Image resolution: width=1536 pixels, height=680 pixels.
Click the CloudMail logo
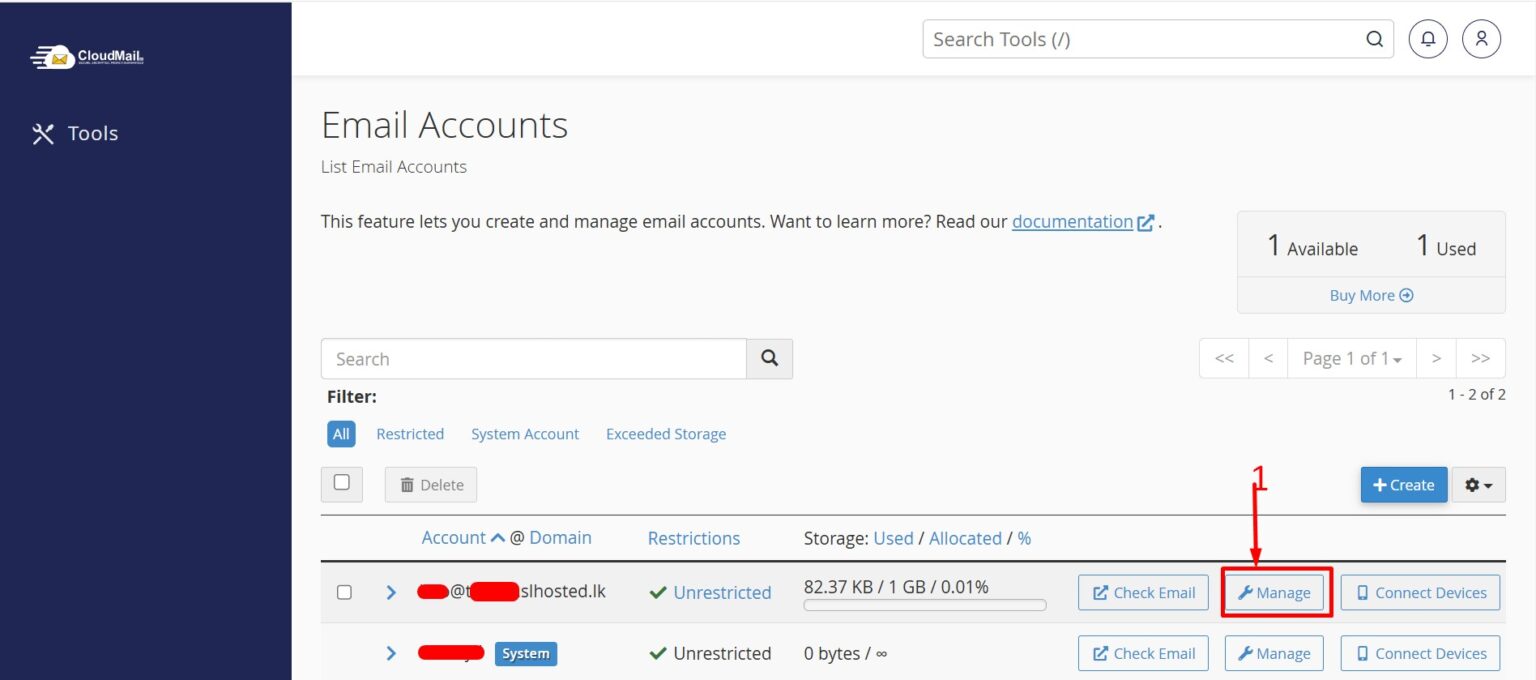coord(88,58)
